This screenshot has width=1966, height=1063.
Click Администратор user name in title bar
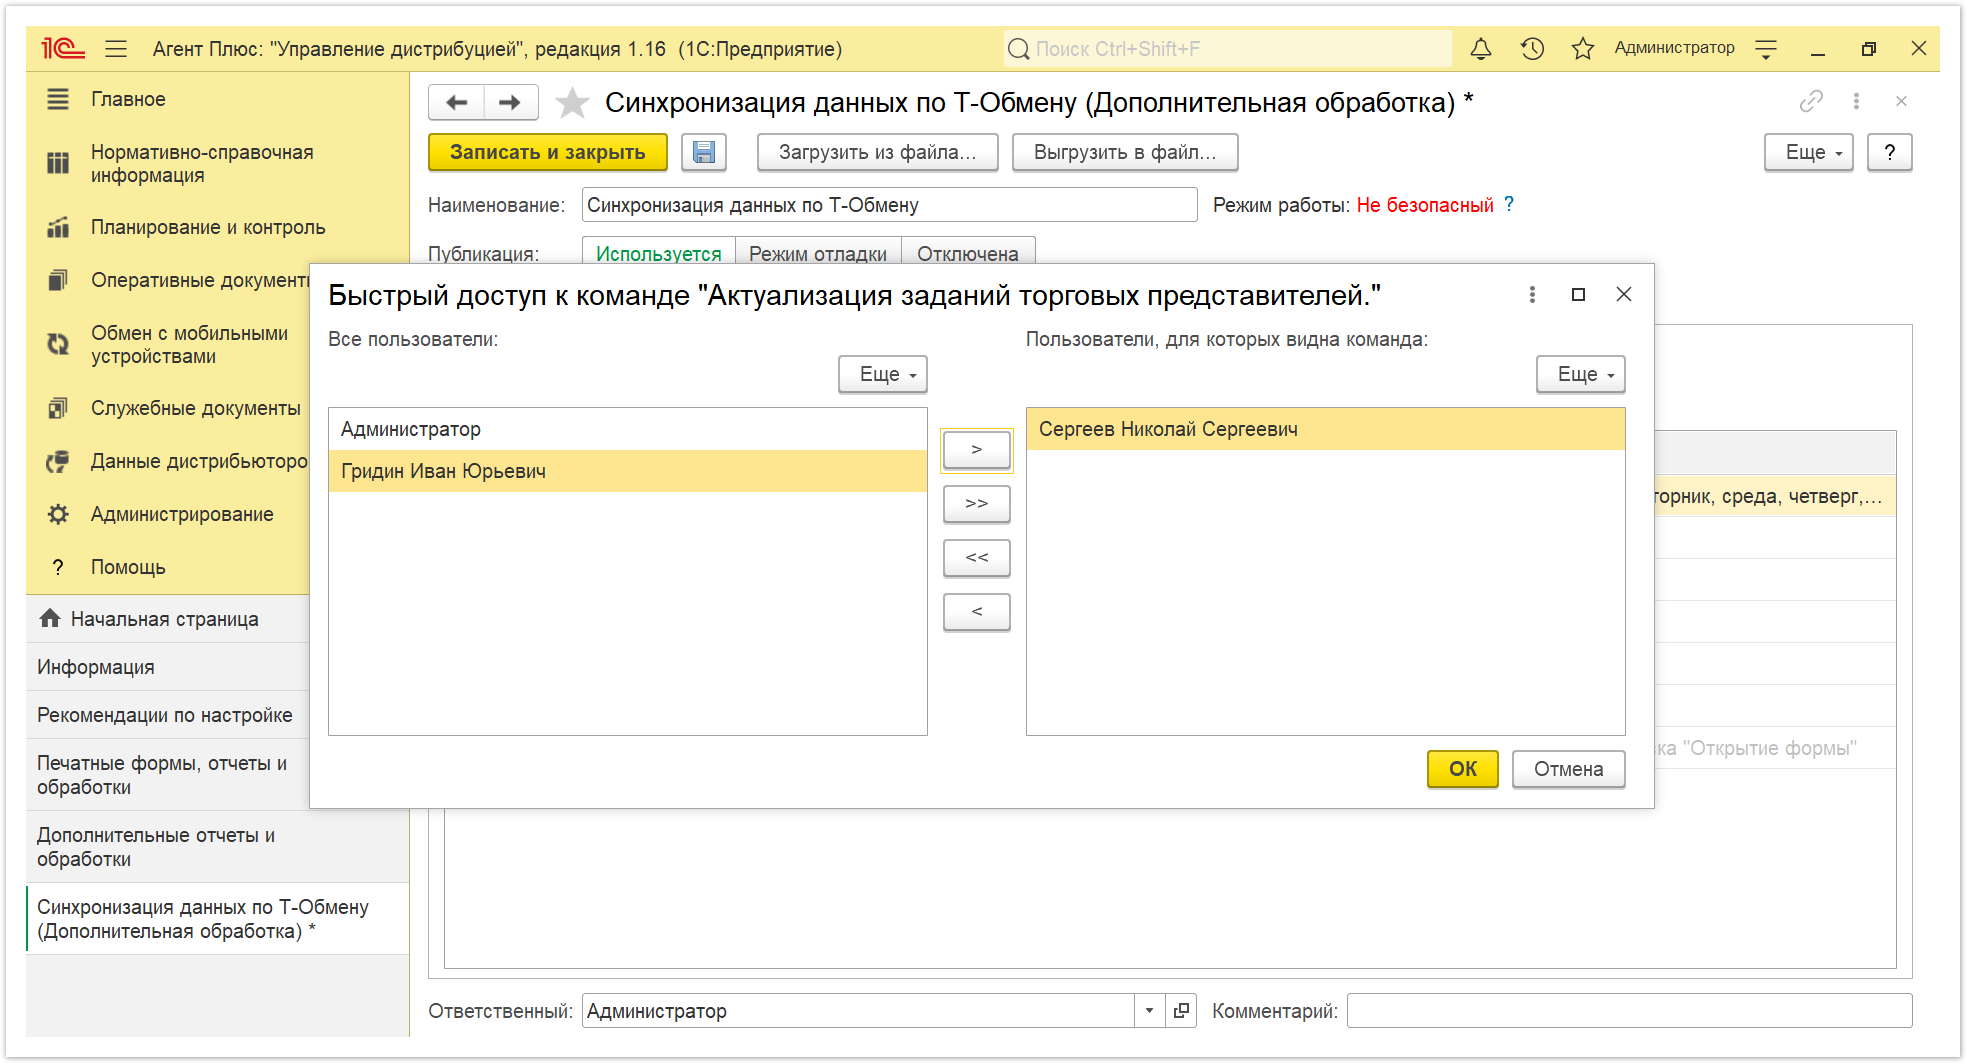1674,48
